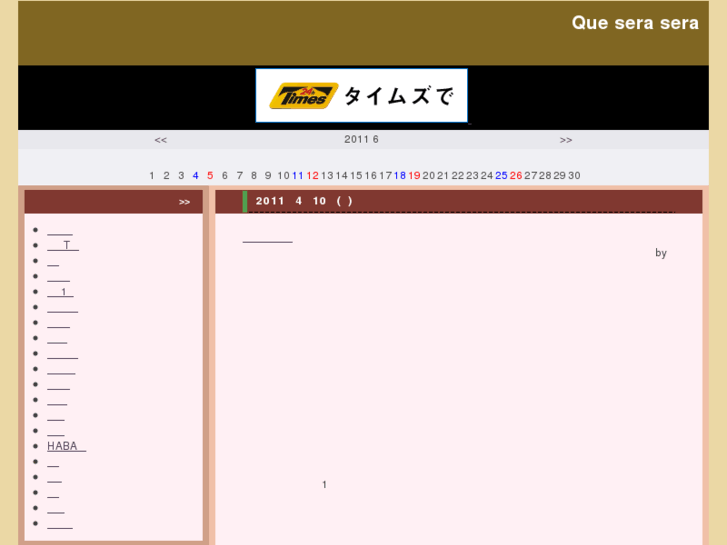The image size is (727, 545).
Task: Select day 7 in calendar strip
Action: [x=240, y=176]
